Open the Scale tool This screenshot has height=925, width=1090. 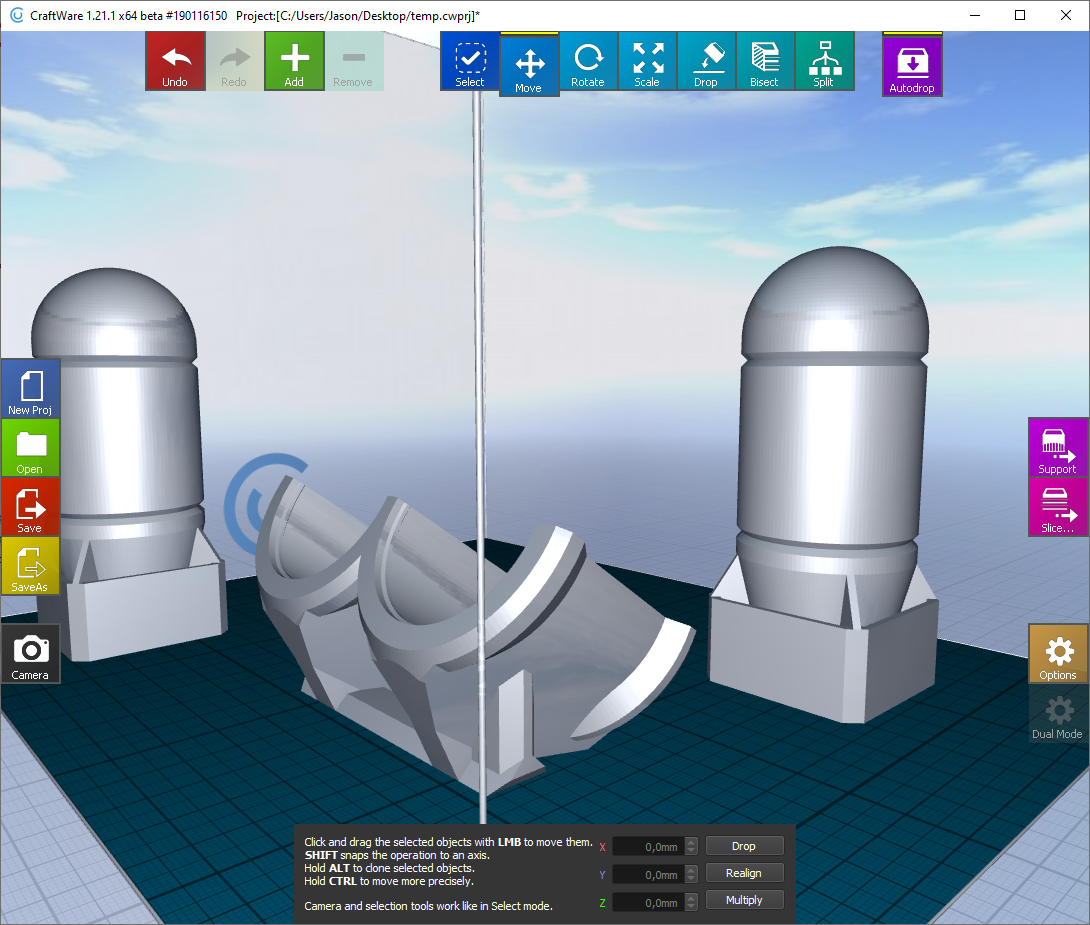(647, 61)
